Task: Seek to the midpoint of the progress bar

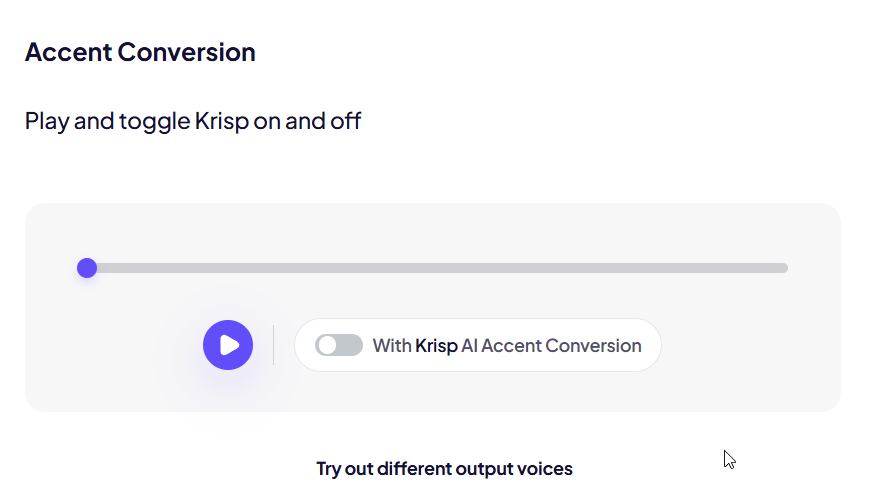Action: click(437, 268)
